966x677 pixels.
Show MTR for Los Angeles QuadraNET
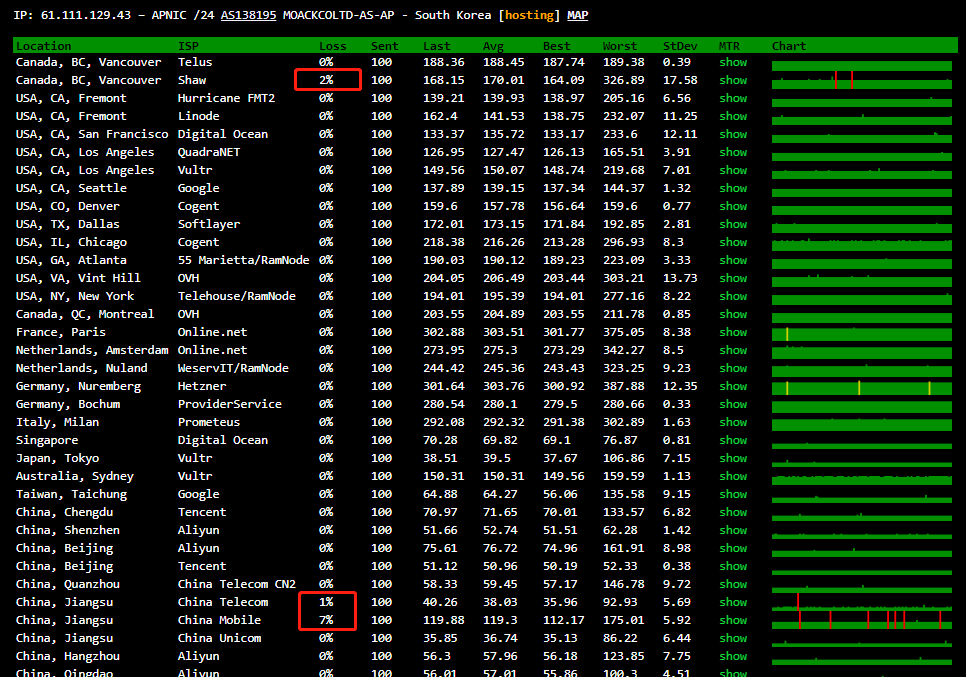pos(733,152)
